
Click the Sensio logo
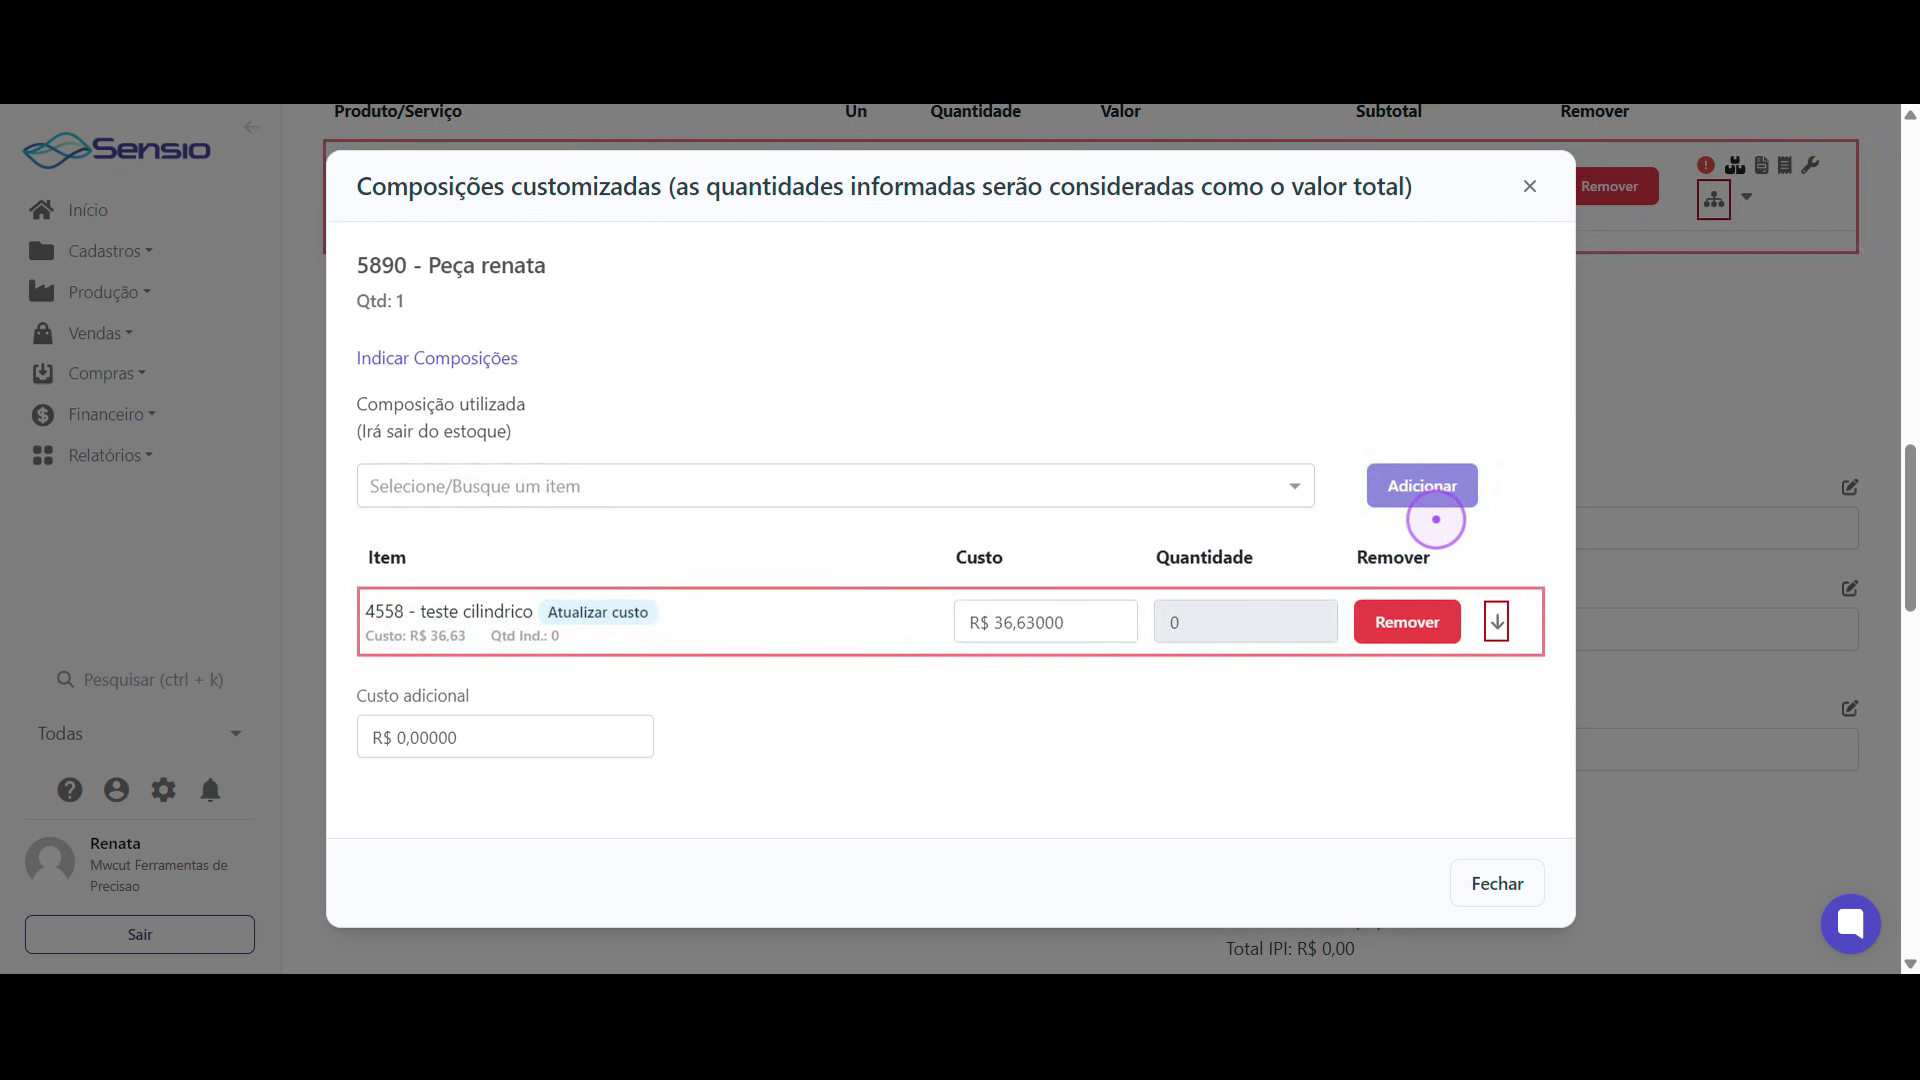tap(117, 150)
